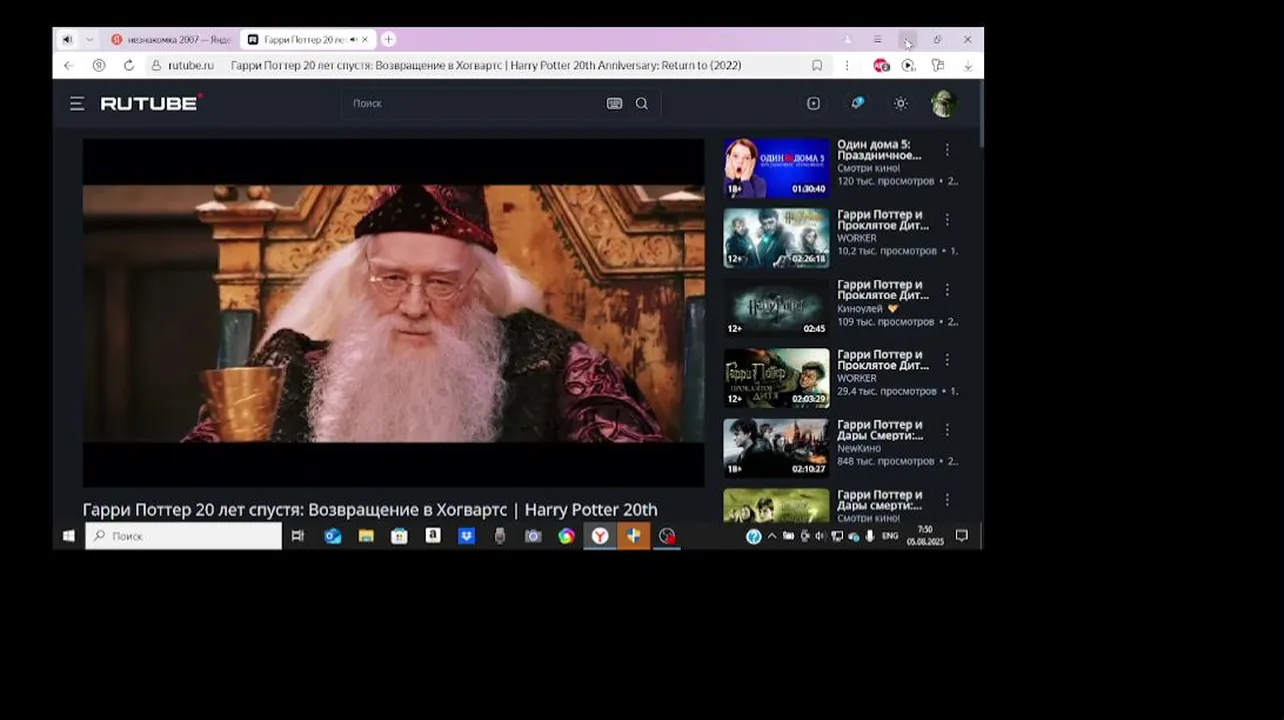Open the Windows Start menu
Screen dimensions: 1284x720
pyautogui.click(x=68, y=536)
